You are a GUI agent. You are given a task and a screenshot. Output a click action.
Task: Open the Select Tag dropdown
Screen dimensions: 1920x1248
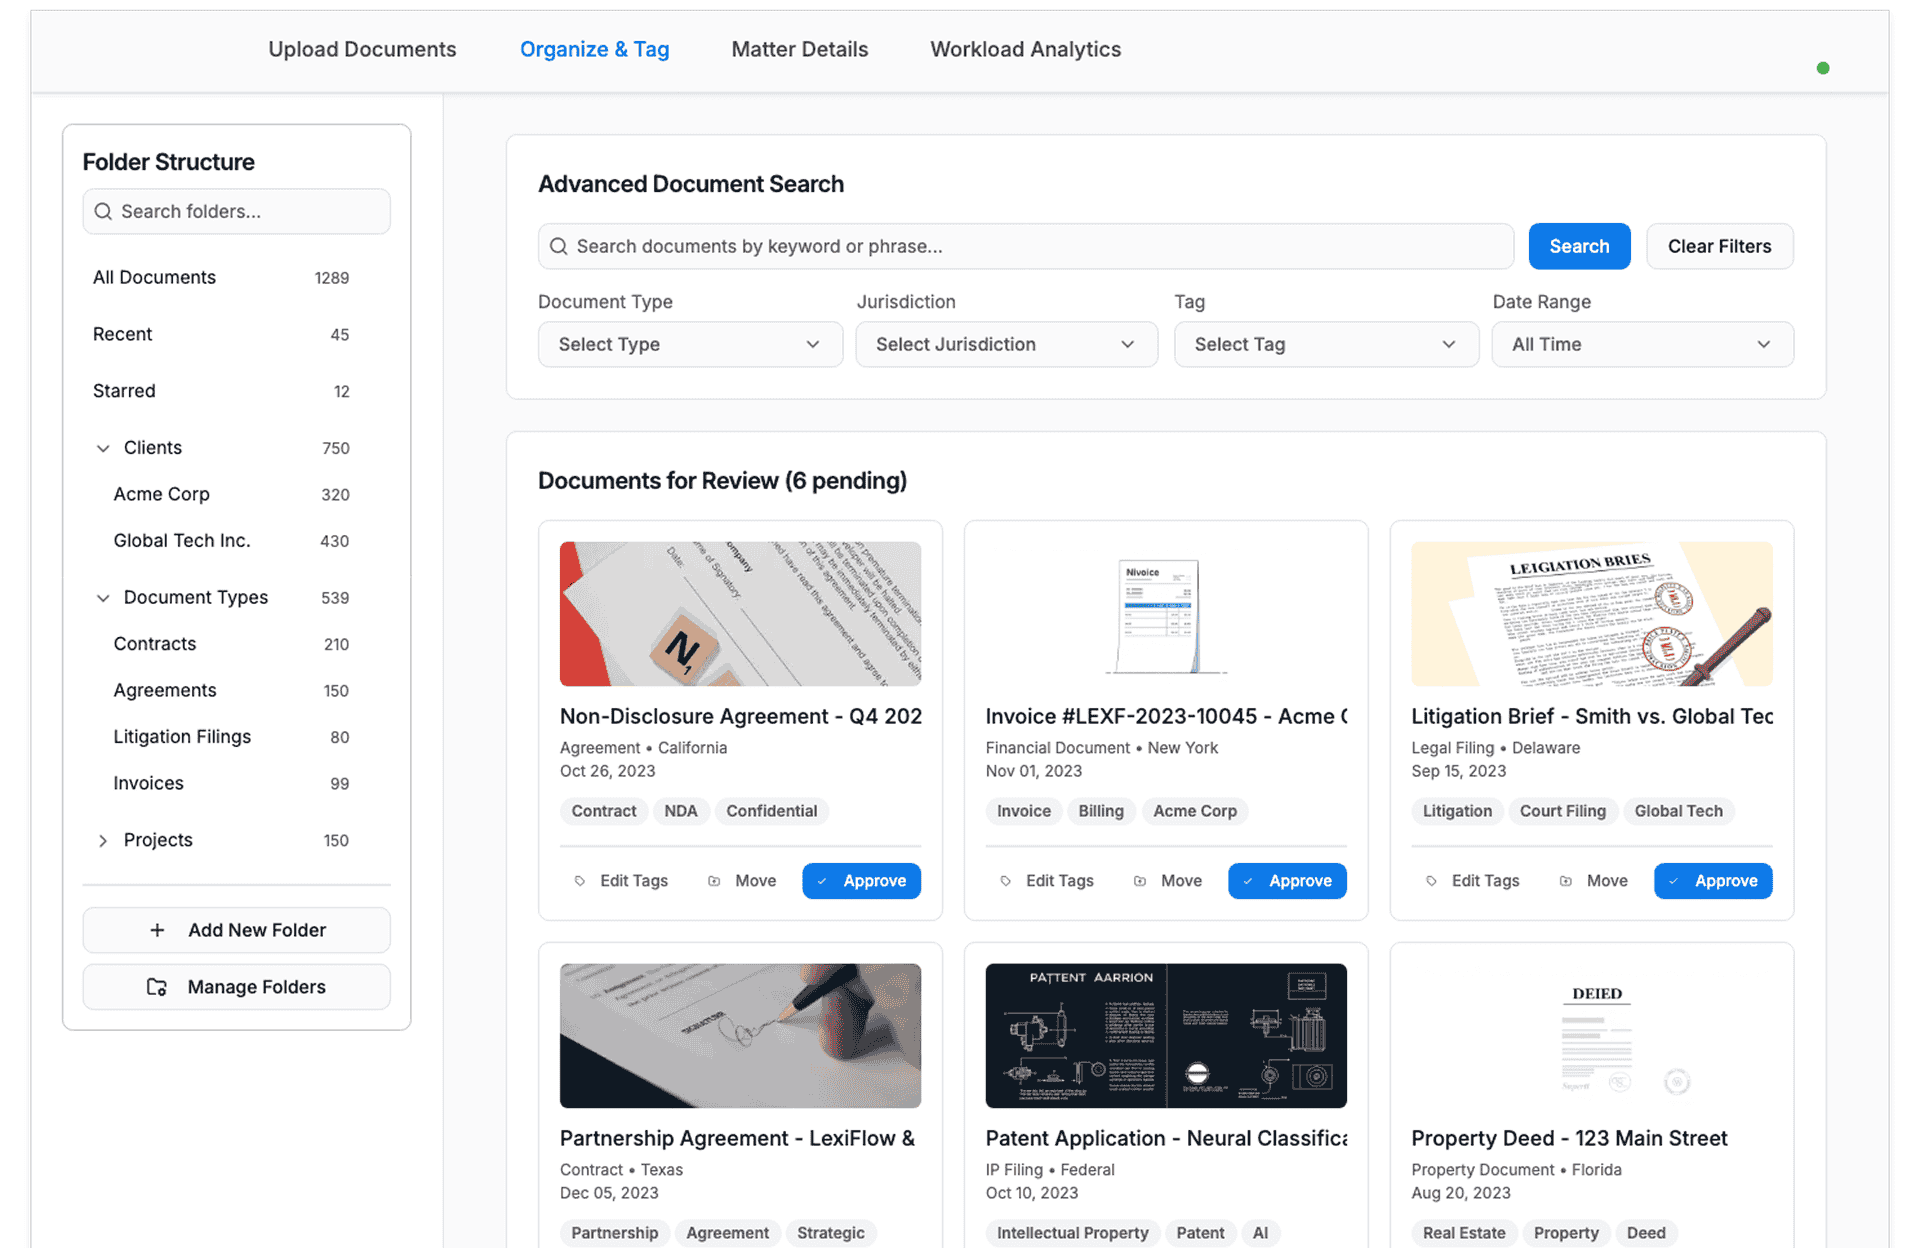point(1325,344)
